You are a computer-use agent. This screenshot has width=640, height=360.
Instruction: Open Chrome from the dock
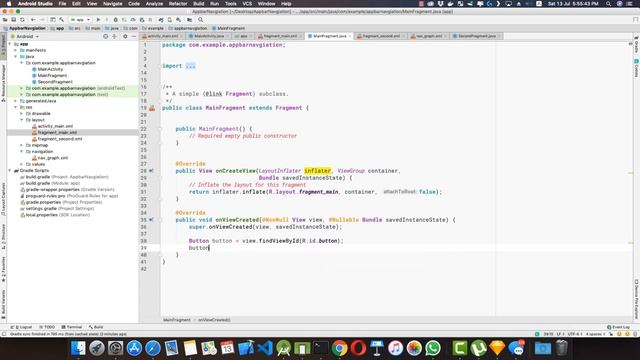click(339, 348)
